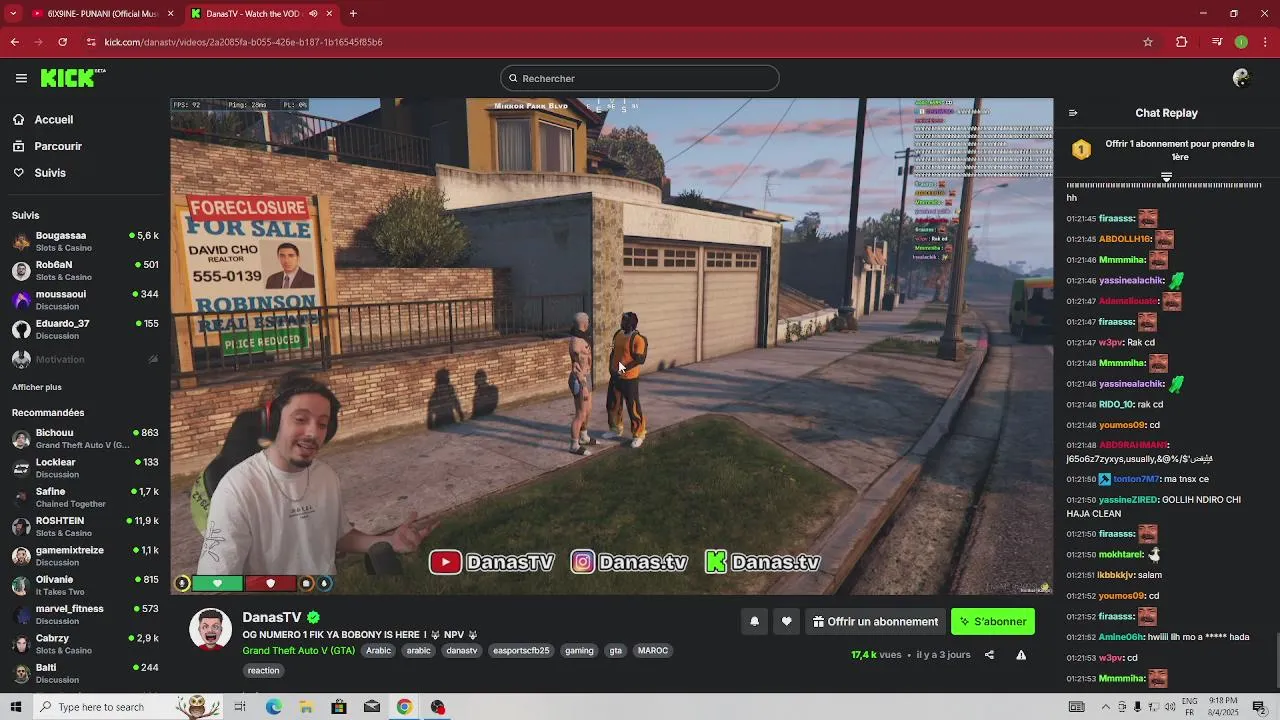Screen dimensions: 1280x720
Task: Click the verified badge next to DanasTV
Action: tap(313, 618)
